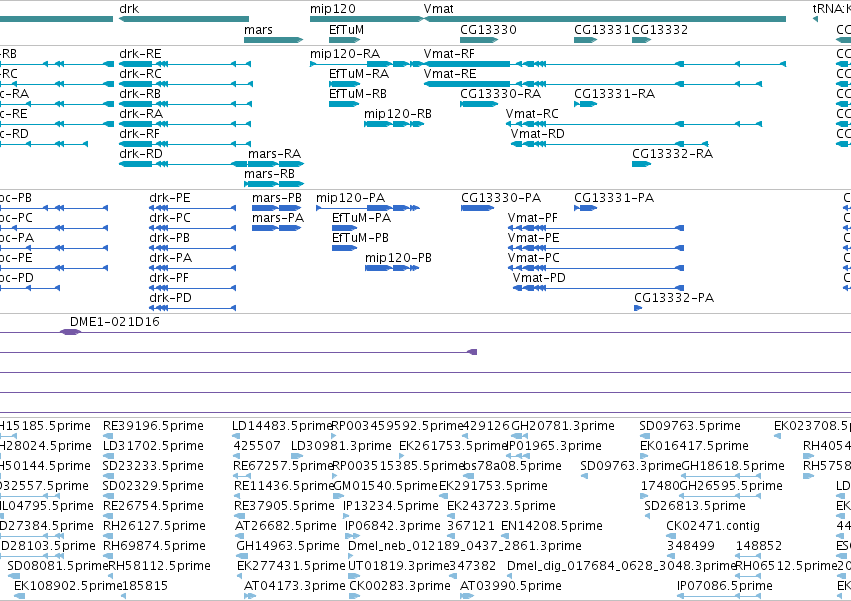Viewport: 851px width, 601px height.
Task: Open the Vmat-PD protein label
Action: (x=539, y=279)
